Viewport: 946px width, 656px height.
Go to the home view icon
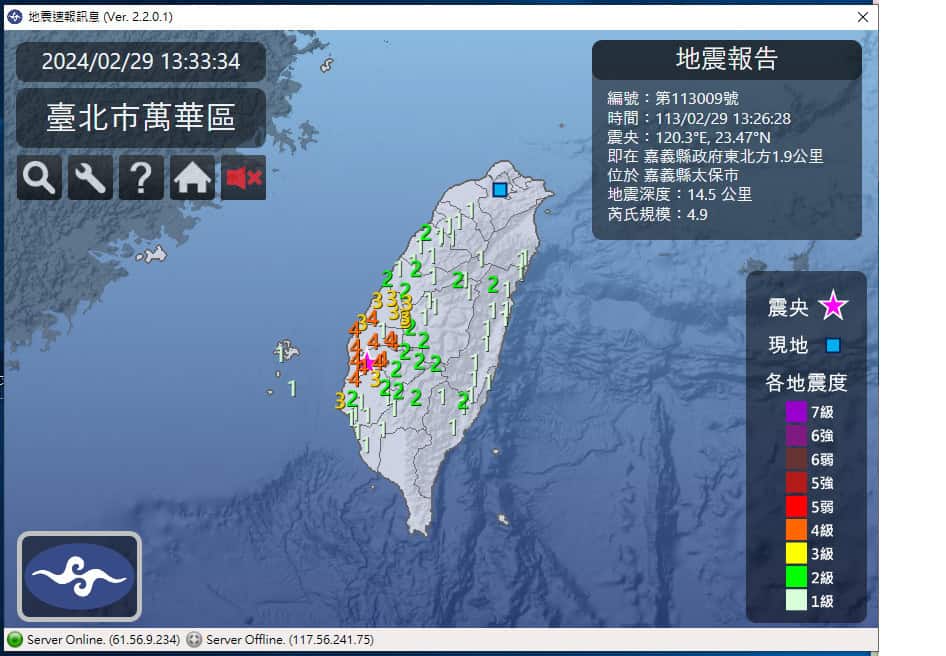tap(192, 178)
